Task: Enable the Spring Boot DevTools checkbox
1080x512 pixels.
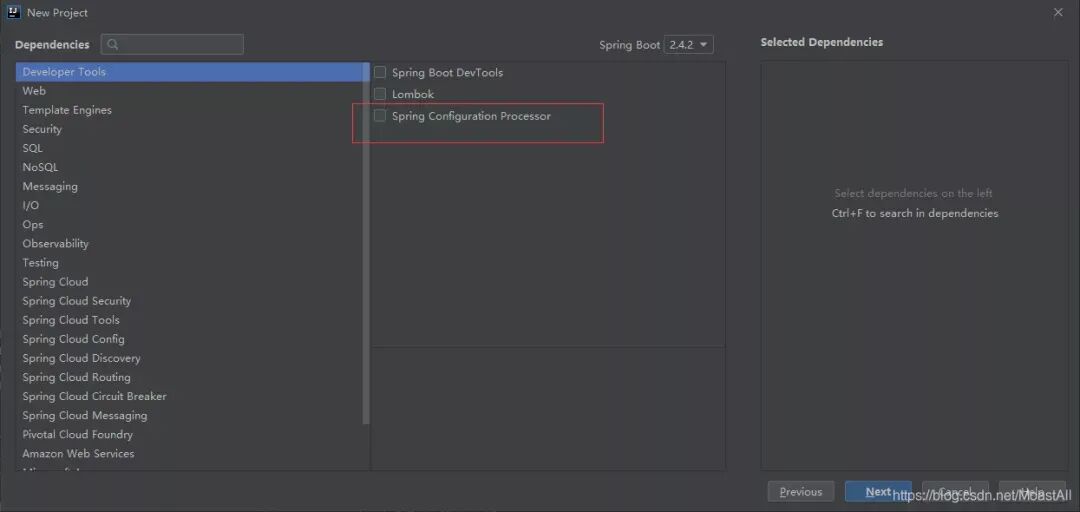Action: [380, 72]
